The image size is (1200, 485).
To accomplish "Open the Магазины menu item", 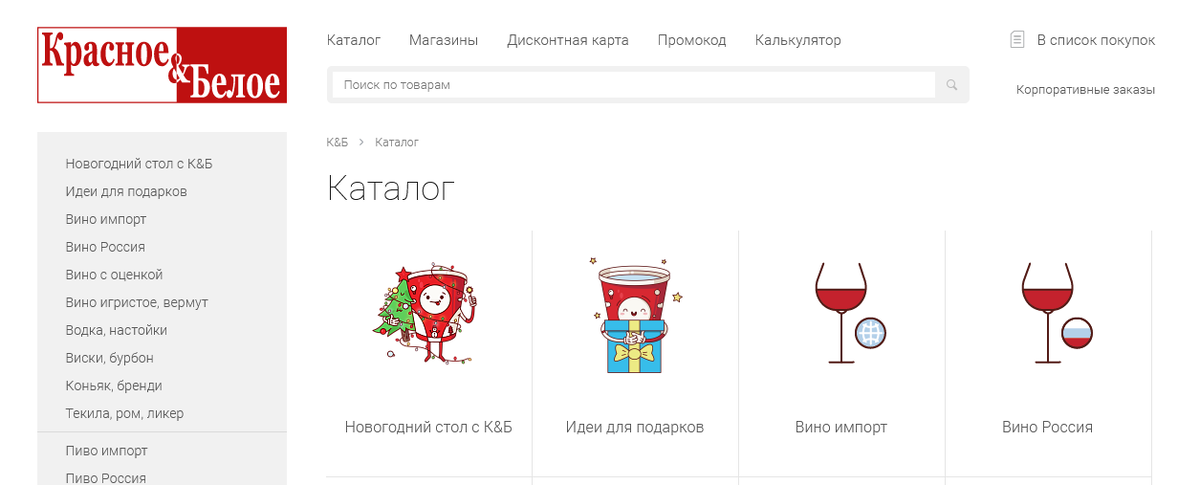I will pos(443,40).
